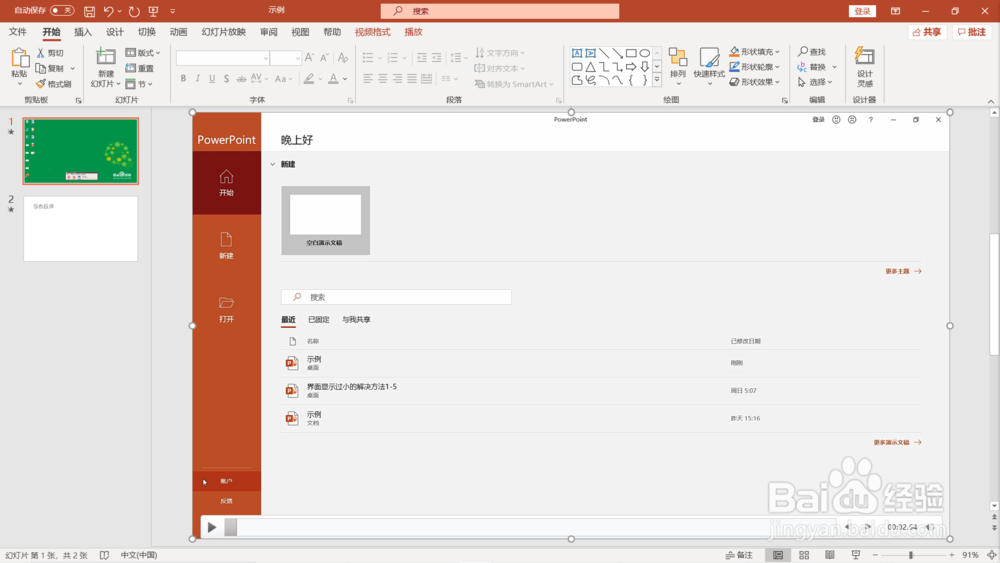Clear all text formatting

coord(342,57)
